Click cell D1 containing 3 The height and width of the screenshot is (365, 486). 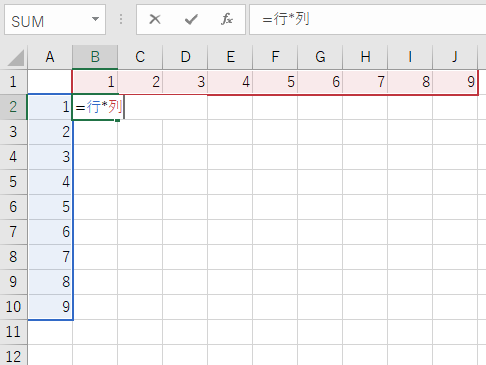[185, 82]
